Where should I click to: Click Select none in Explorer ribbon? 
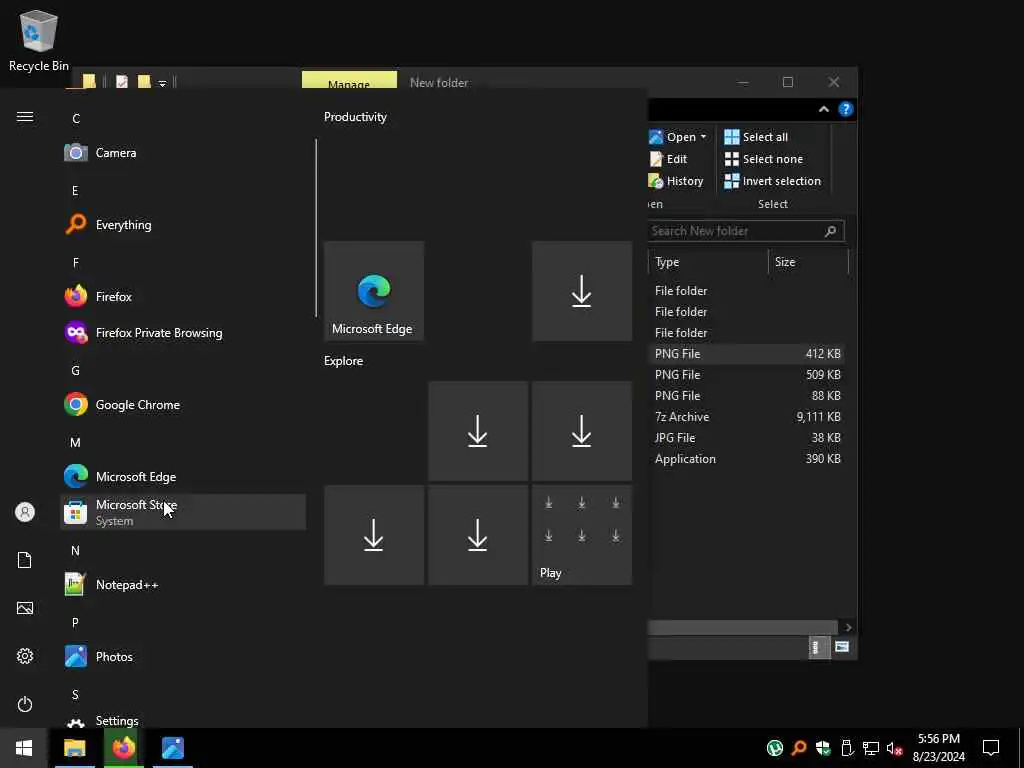pyautogui.click(x=764, y=159)
